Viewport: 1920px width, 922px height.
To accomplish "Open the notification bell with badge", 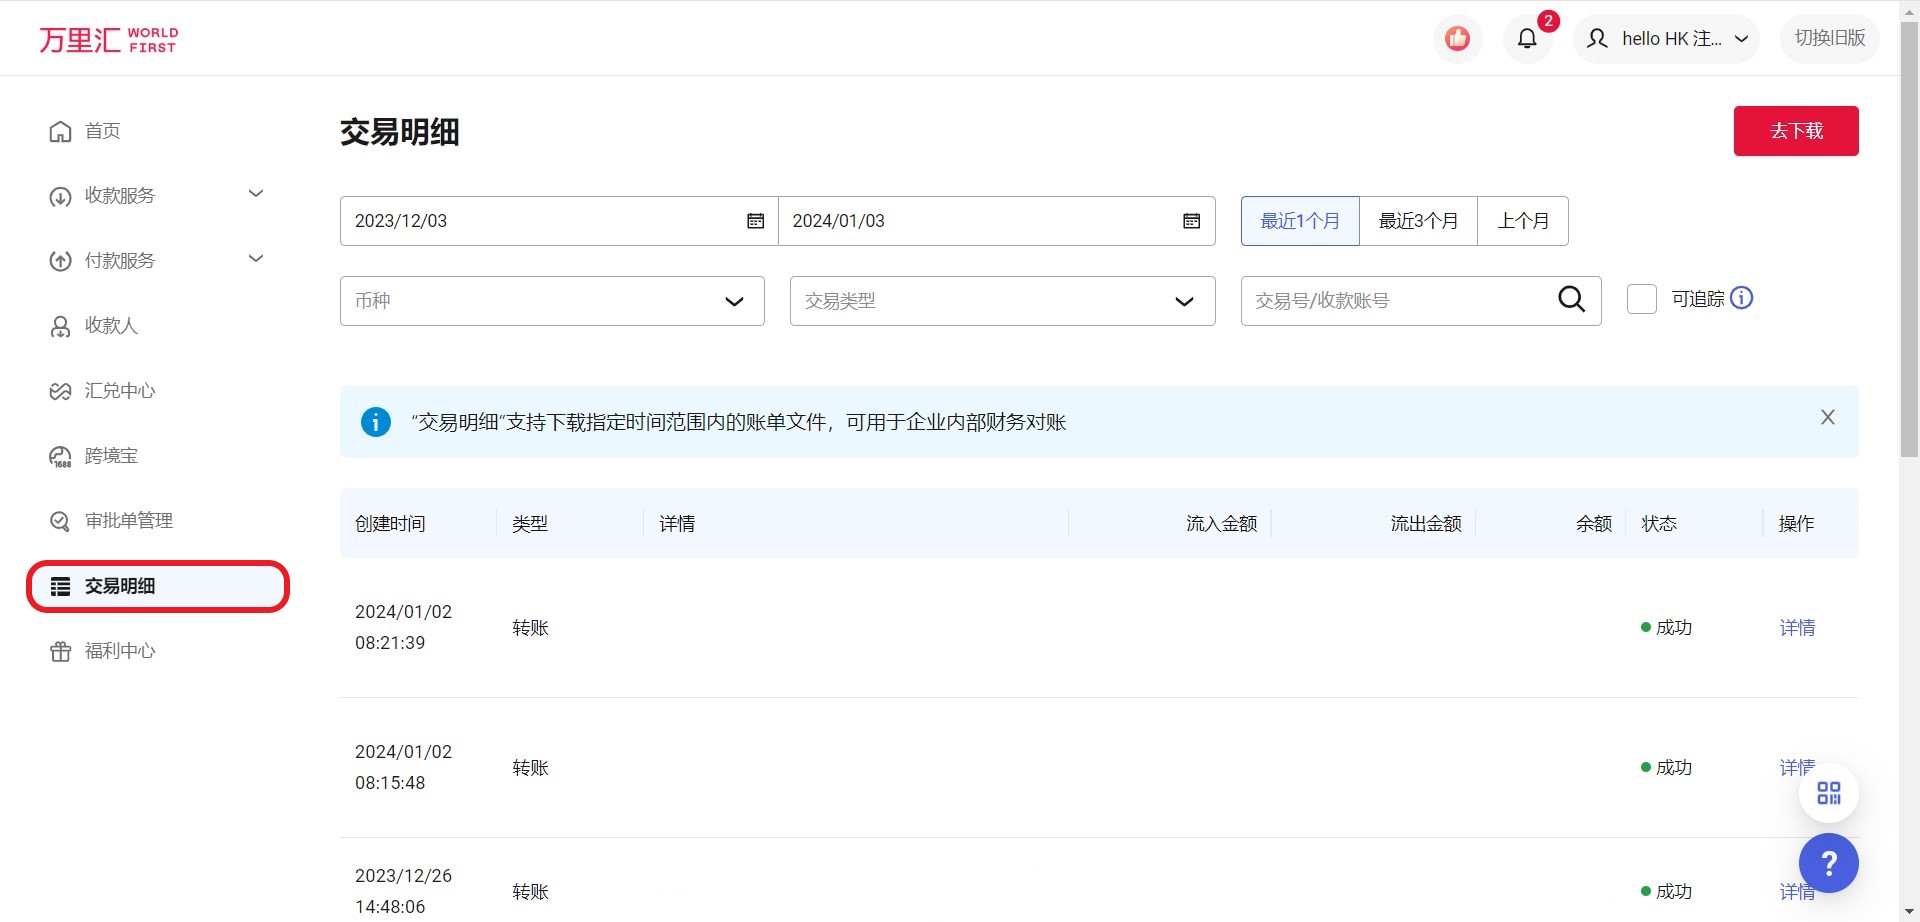I will click(1527, 38).
